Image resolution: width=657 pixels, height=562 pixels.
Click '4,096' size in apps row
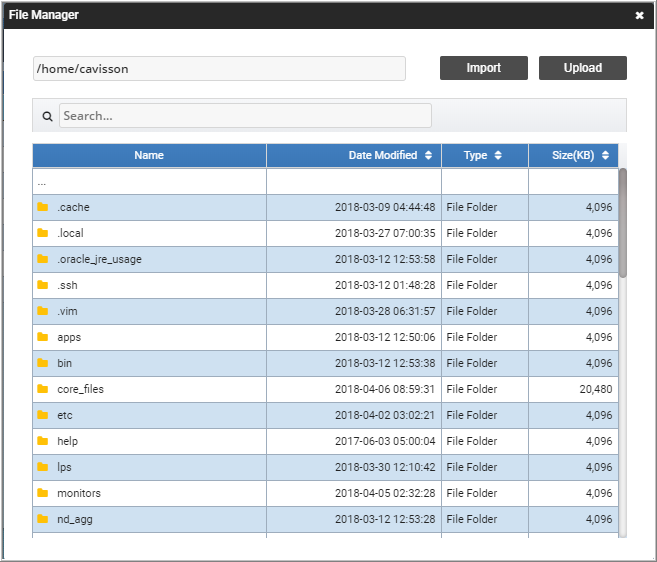point(599,337)
